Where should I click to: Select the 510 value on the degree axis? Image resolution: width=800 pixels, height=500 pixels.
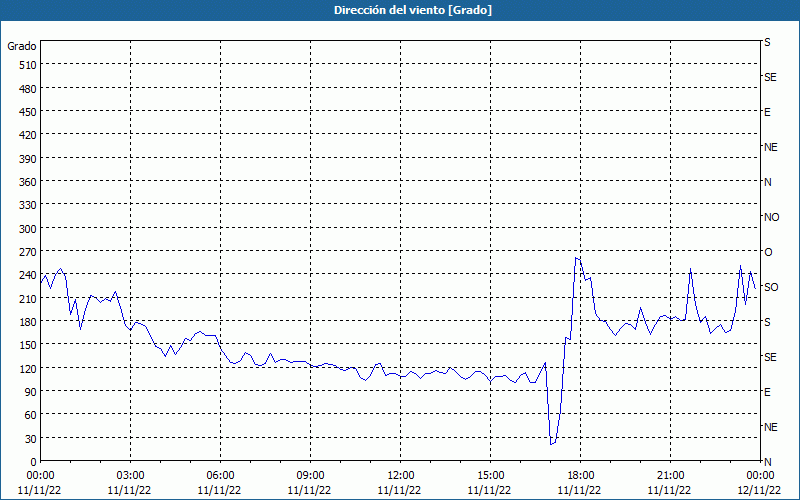pyautogui.click(x=28, y=65)
